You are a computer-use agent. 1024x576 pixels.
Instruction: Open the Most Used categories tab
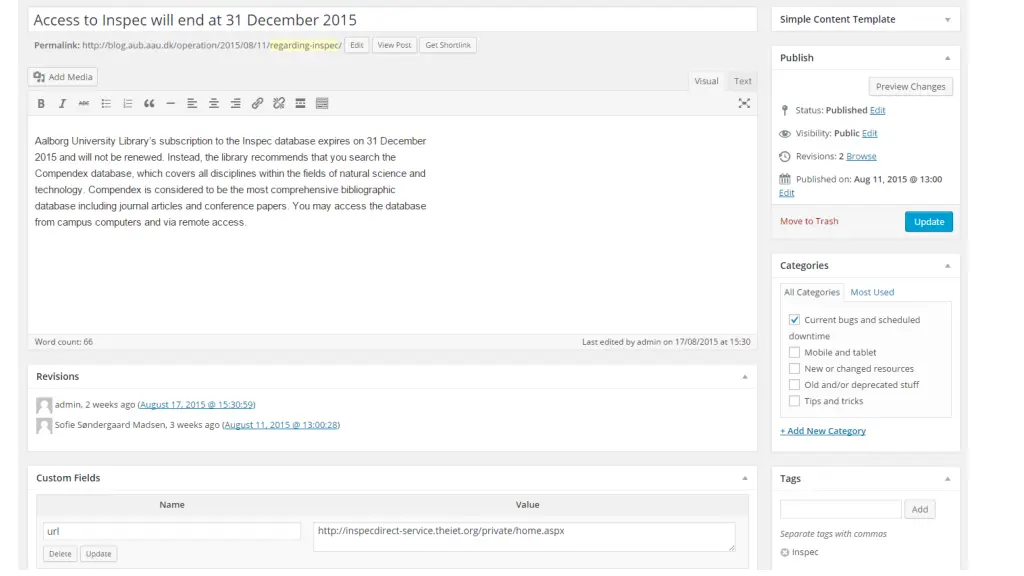(x=872, y=292)
